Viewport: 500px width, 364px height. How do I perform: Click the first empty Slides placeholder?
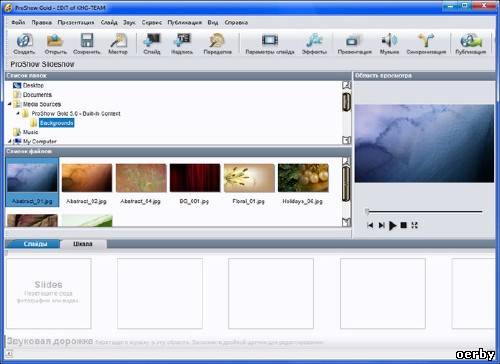coord(49,293)
